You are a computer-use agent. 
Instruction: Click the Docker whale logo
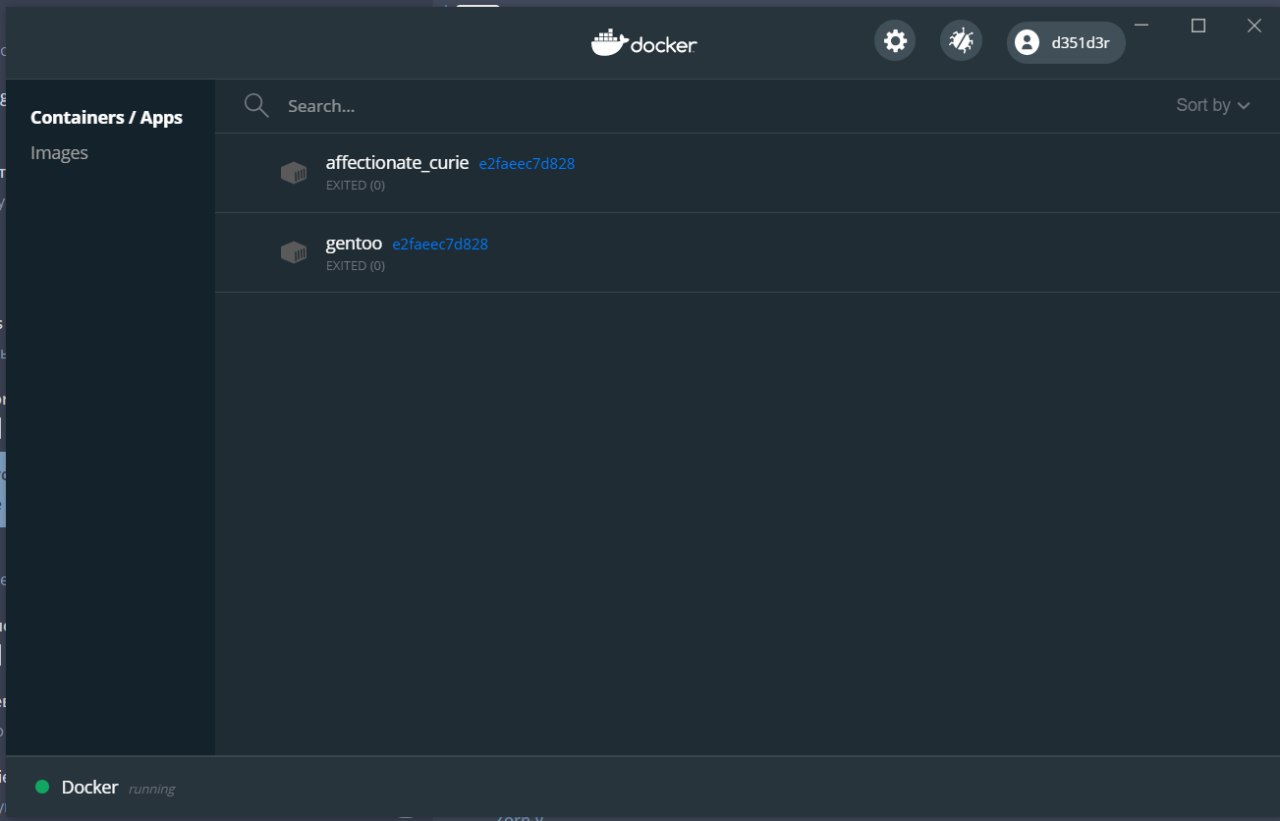coord(644,43)
